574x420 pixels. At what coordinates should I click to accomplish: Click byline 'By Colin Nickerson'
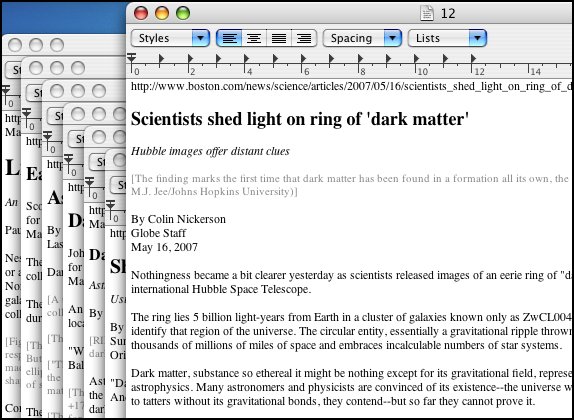coord(178,219)
